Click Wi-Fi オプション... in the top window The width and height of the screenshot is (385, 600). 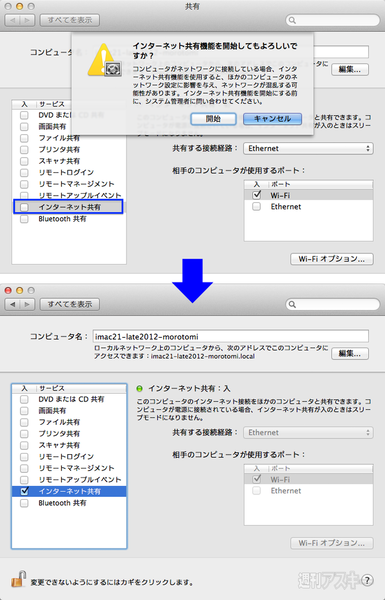331,259
